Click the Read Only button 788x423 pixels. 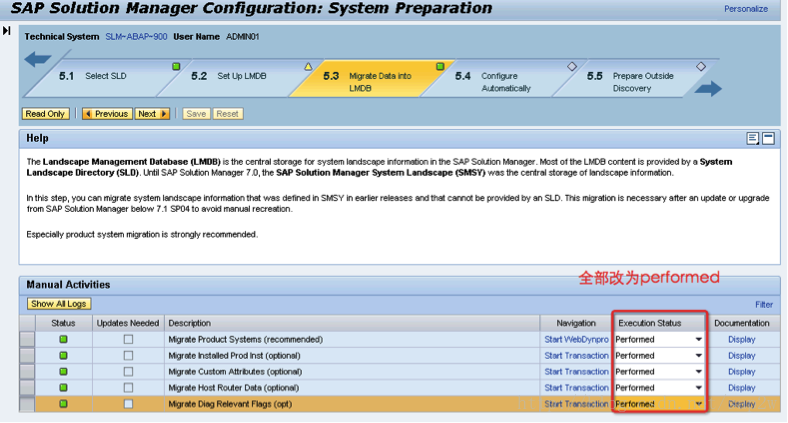pos(45,114)
